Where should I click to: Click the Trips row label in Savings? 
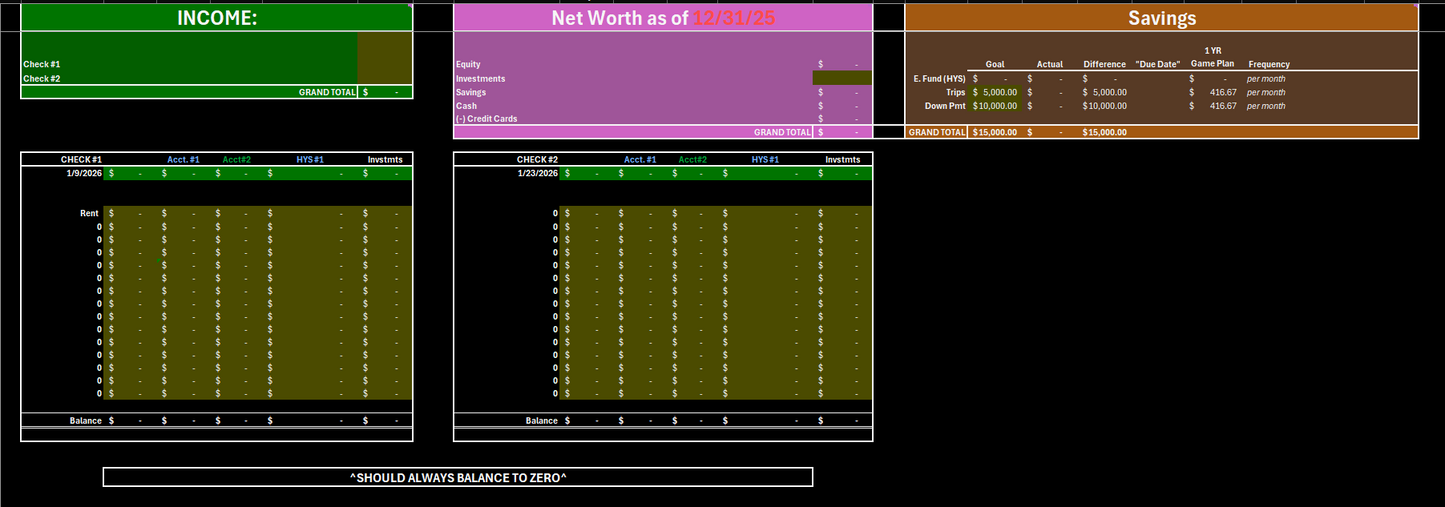tap(955, 92)
